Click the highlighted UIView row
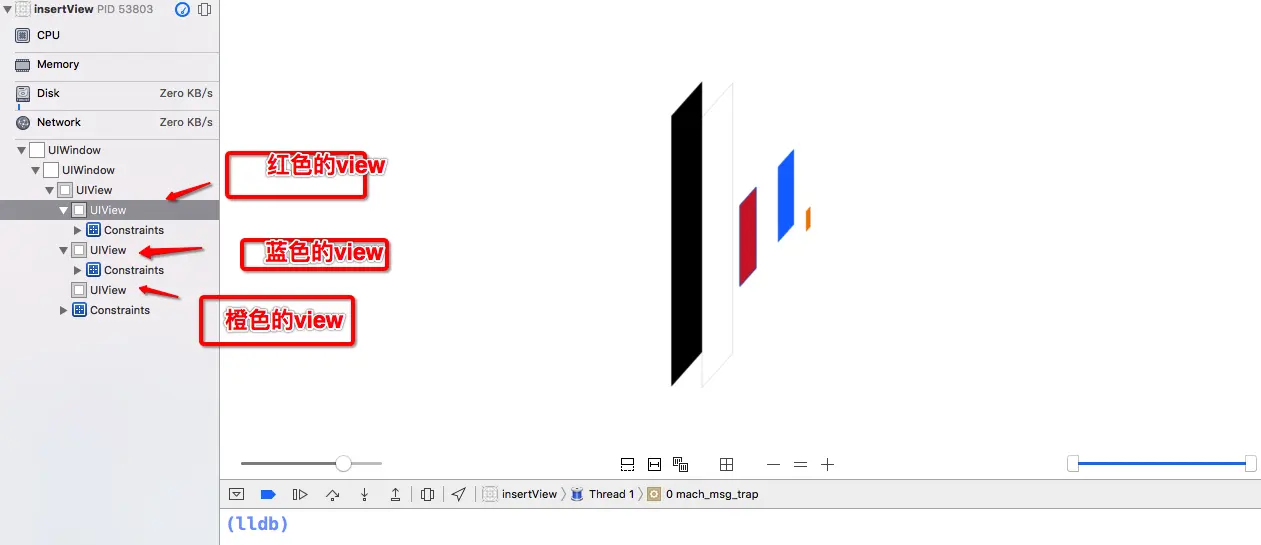This screenshot has width=1261, height=545. tap(109, 210)
